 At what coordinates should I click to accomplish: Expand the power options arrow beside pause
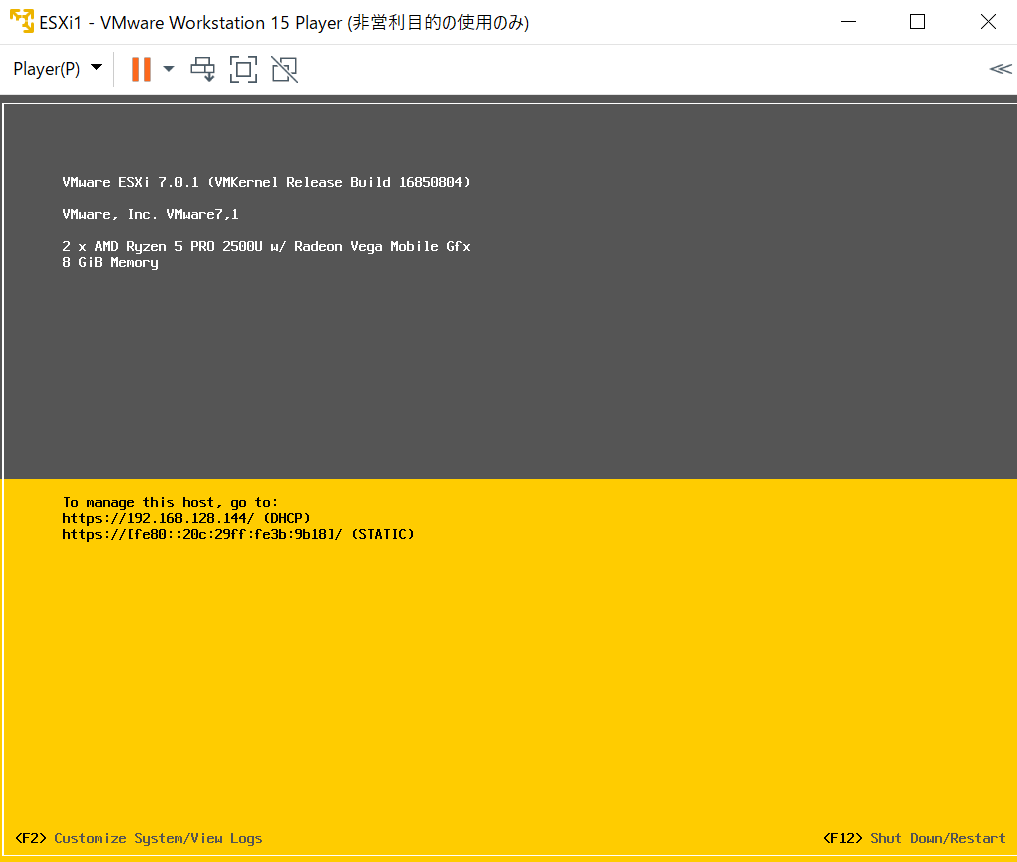click(169, 69)
